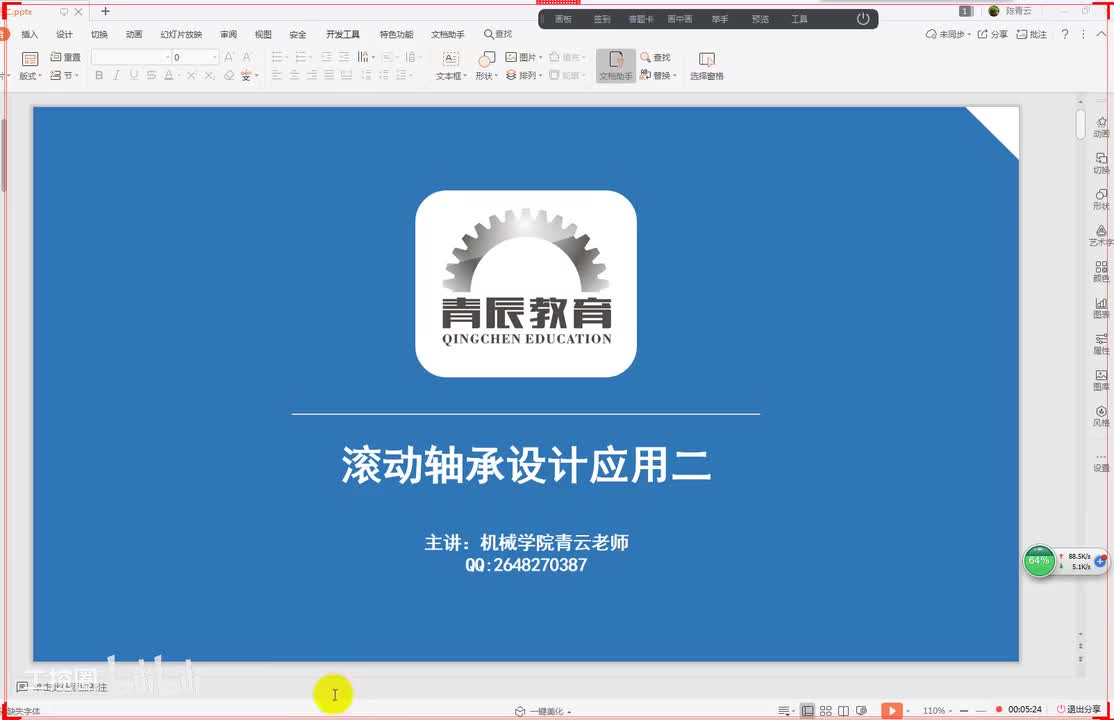This screenshot has height=720, width=1114.
Task: Open the three-dot more options menu
Action: click(x=1083, y=34)
